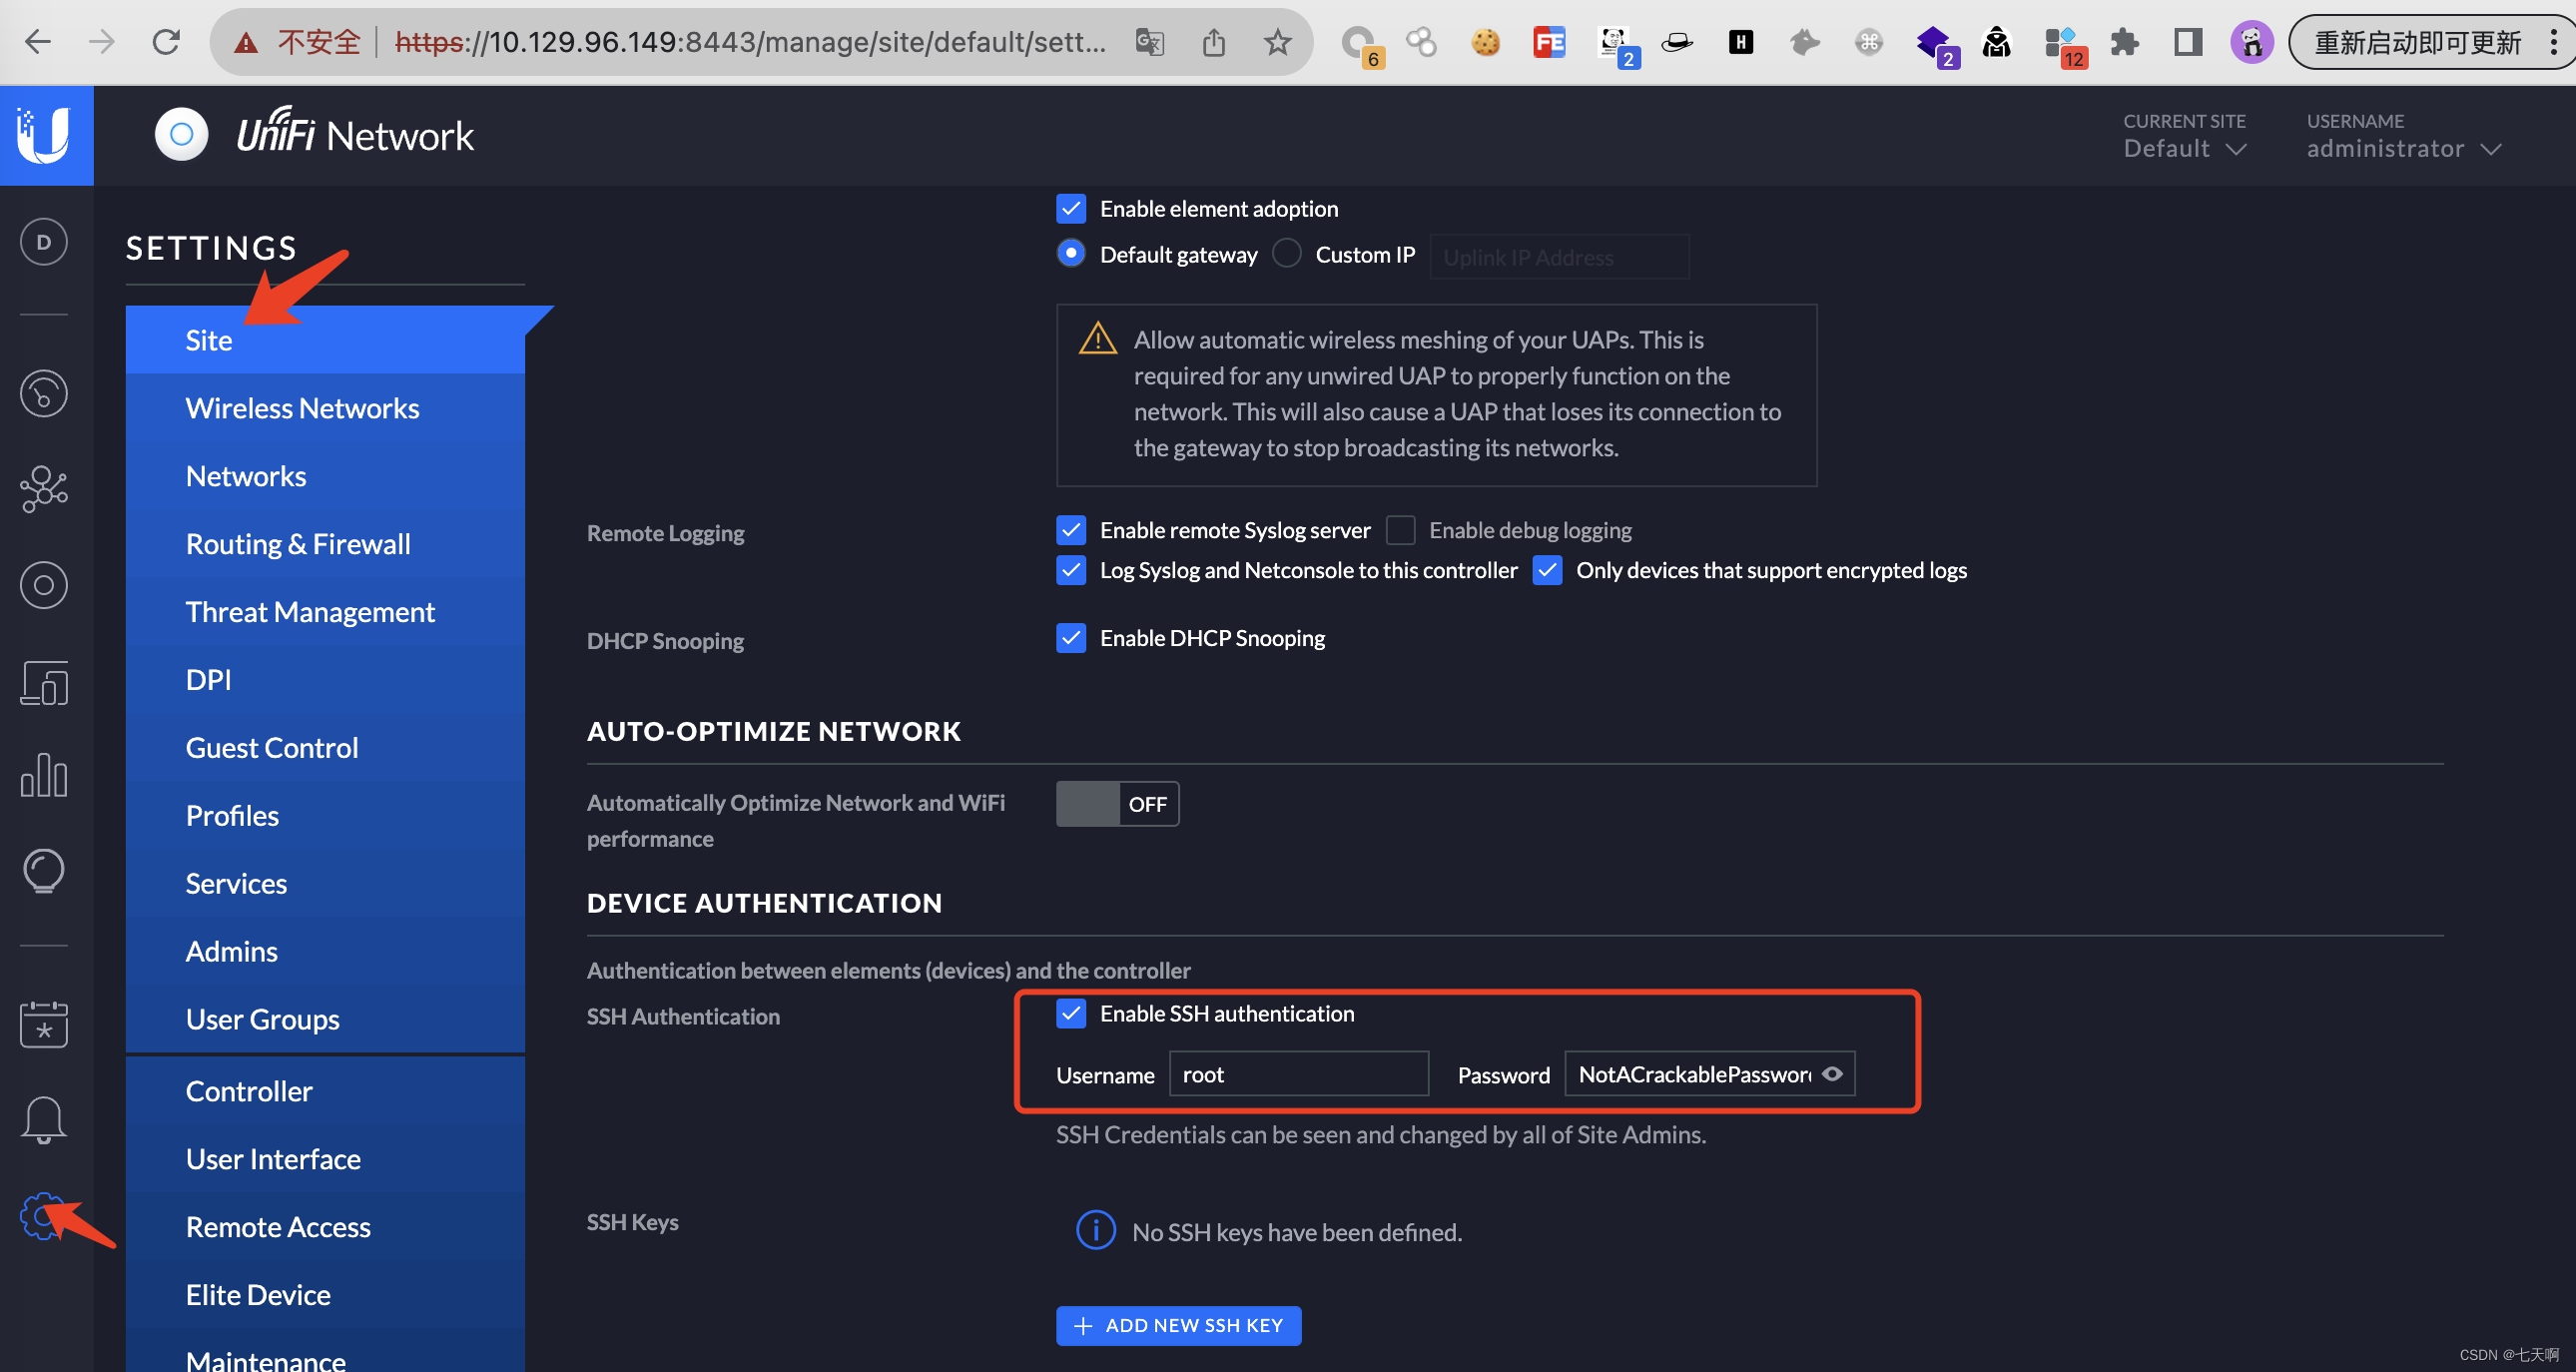The image size is (2576, 1372).
Task: Open the Alerts bell icon
Action: tap(44, 1120)
